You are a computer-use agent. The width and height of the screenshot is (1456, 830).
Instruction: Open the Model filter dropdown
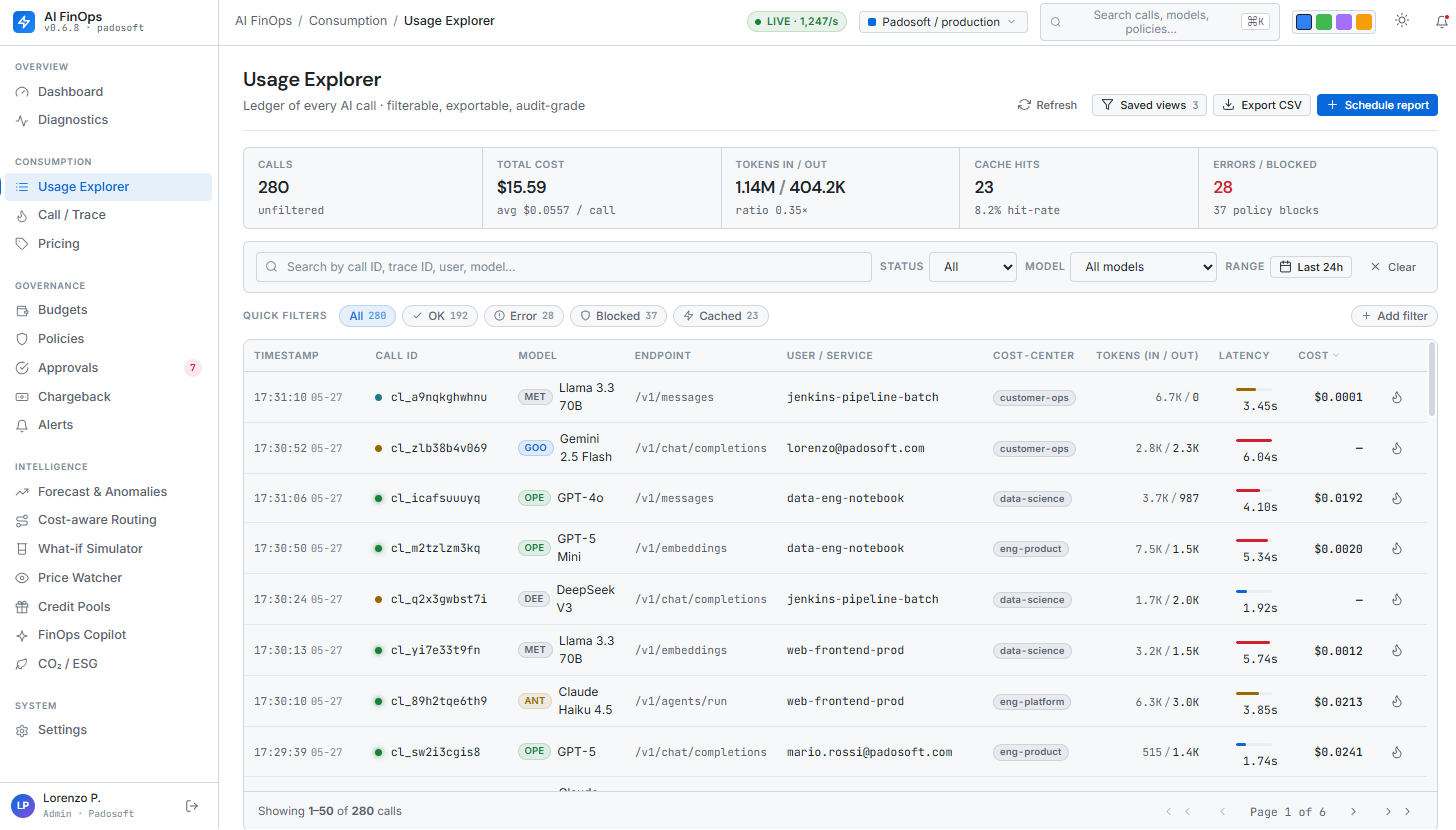click(x=1143, y=267)
